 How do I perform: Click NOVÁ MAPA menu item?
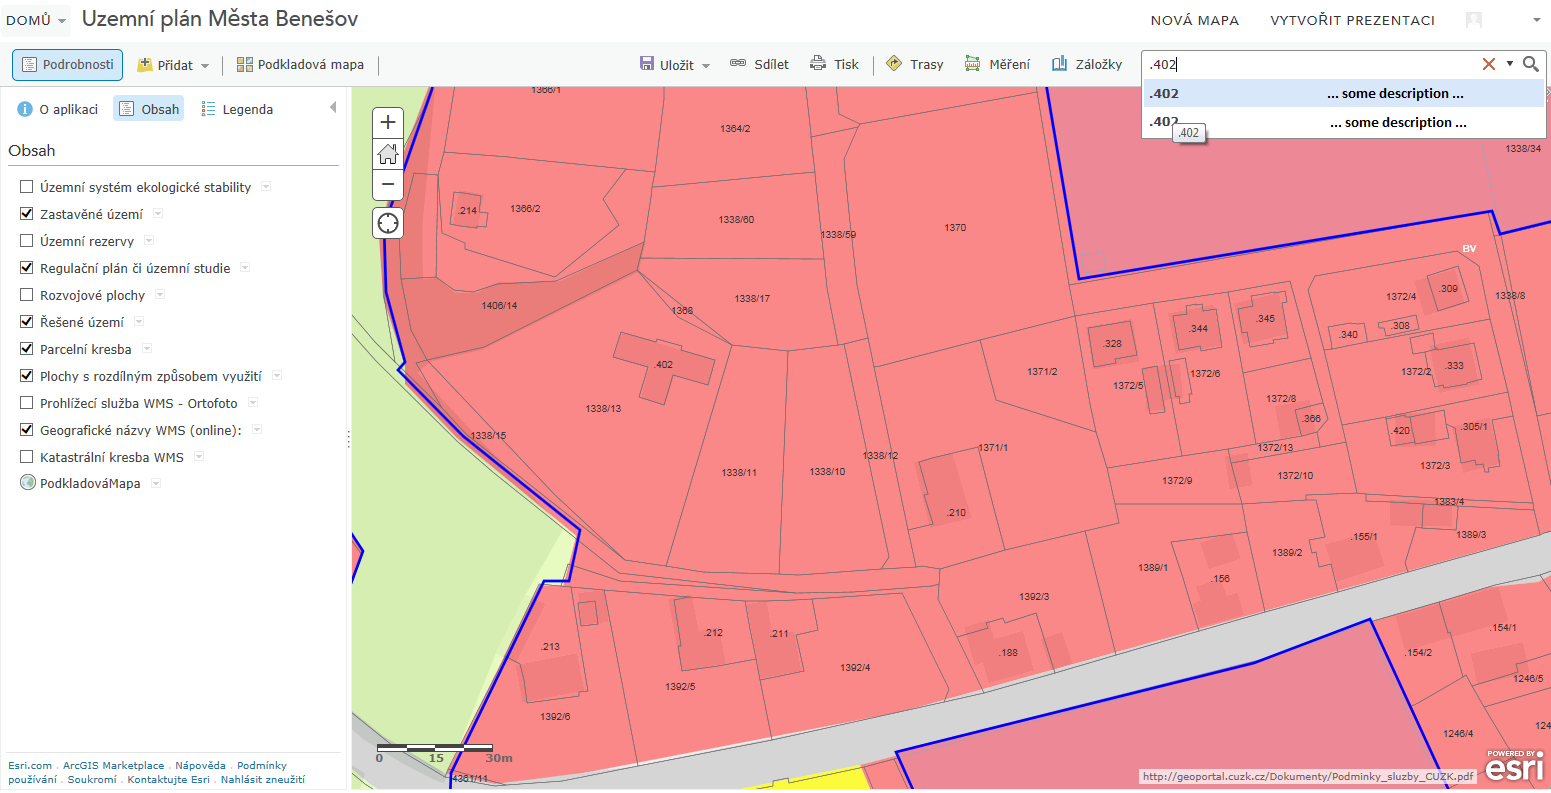coord(1194,20)
